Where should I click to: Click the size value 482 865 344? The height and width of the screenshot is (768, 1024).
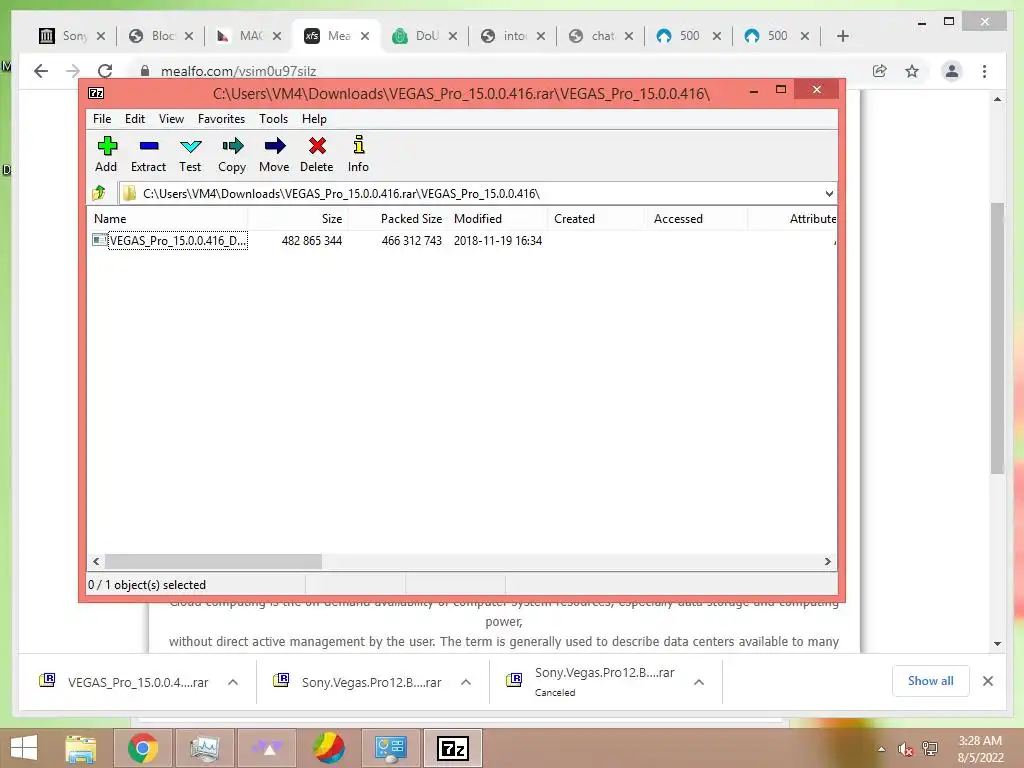pos(312,240)
